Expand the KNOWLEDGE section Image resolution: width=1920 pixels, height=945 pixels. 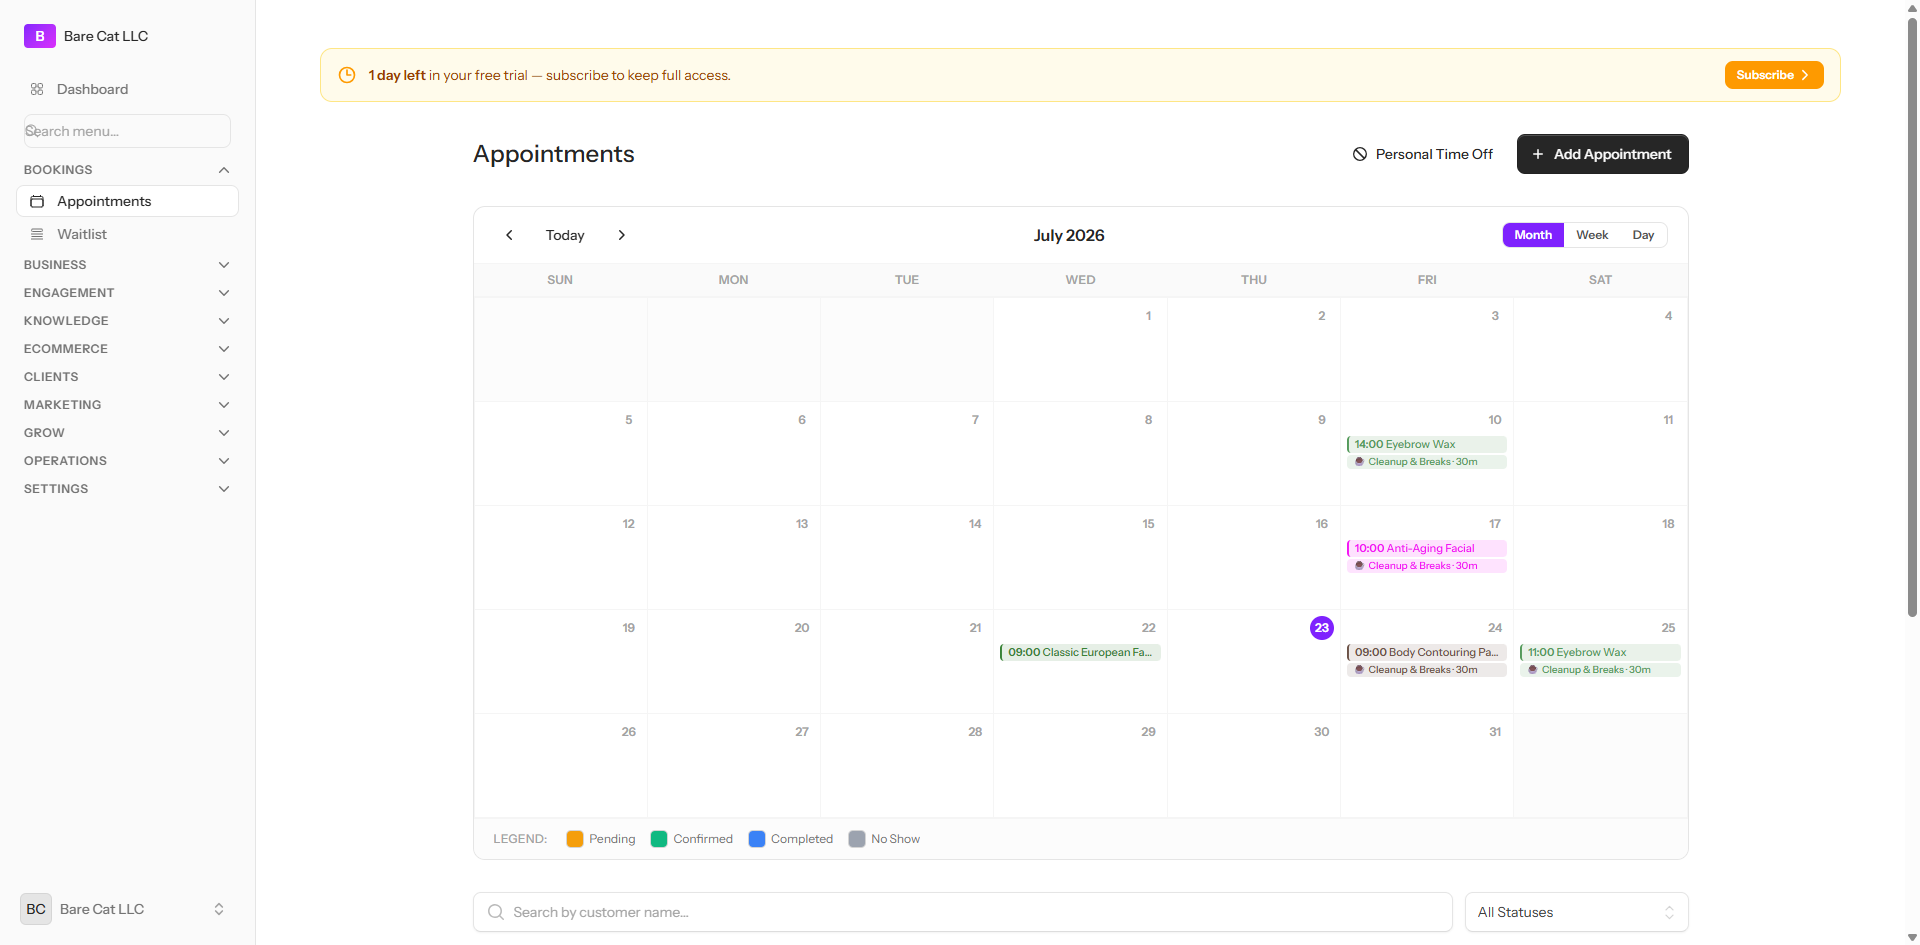[127, 321]
